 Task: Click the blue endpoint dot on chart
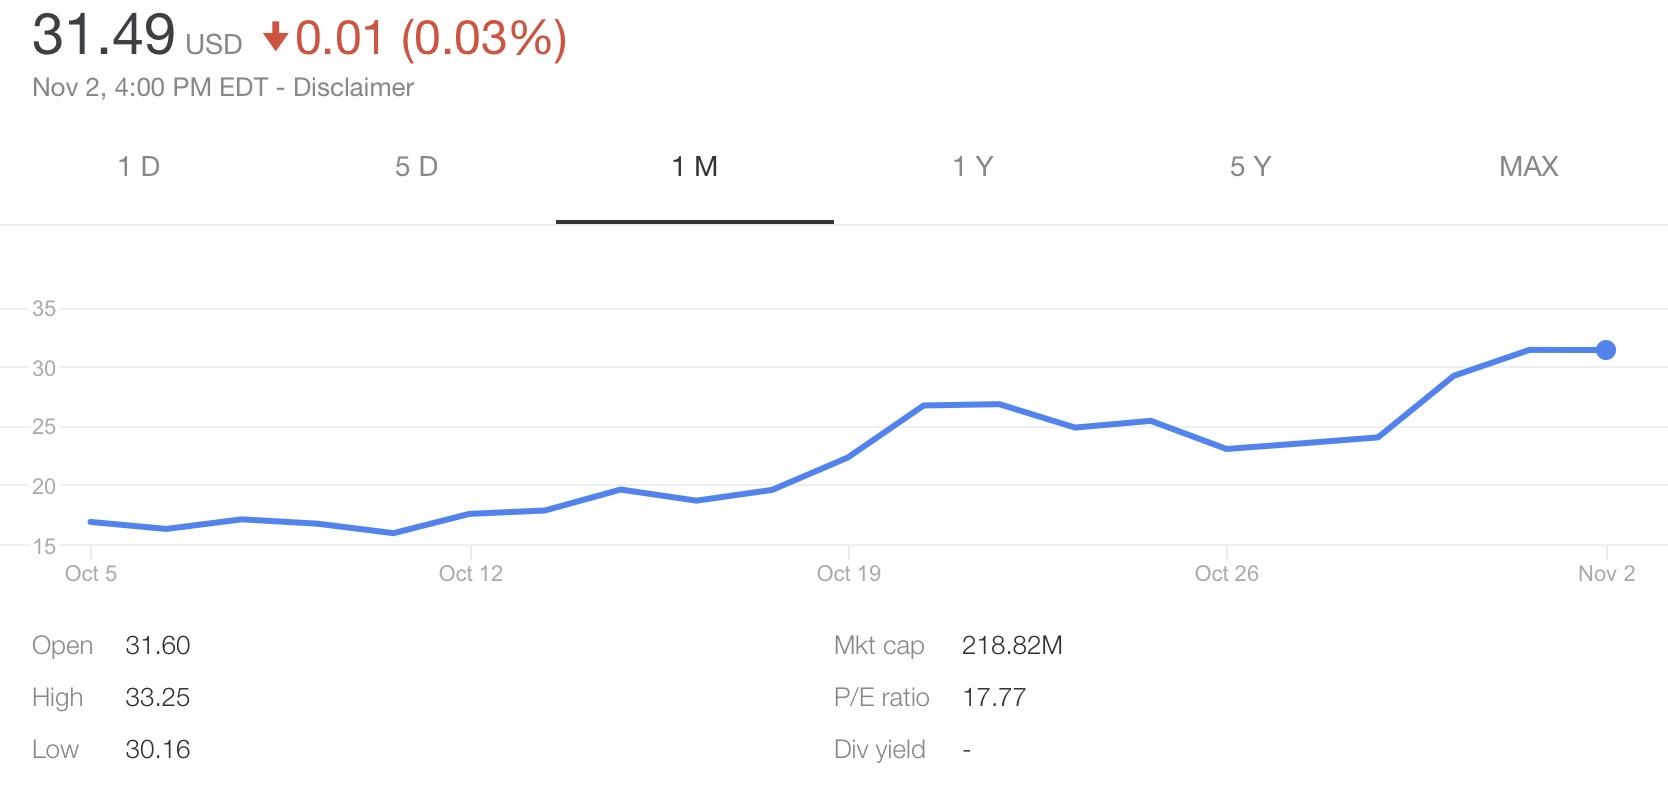click(1606, 350)
